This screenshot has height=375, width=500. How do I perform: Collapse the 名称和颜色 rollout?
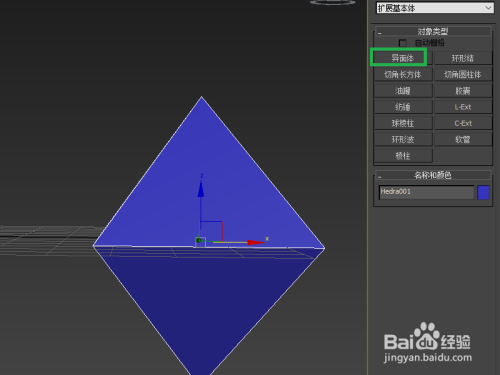click(433, 175)
